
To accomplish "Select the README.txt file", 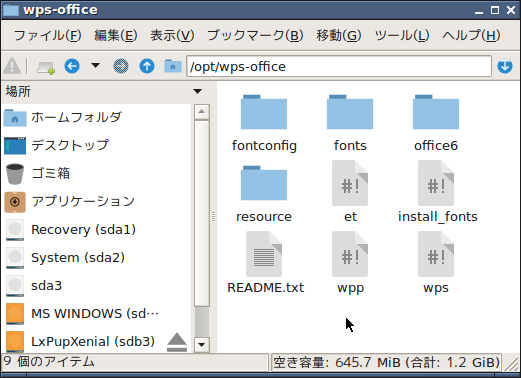I will point(265,263).
